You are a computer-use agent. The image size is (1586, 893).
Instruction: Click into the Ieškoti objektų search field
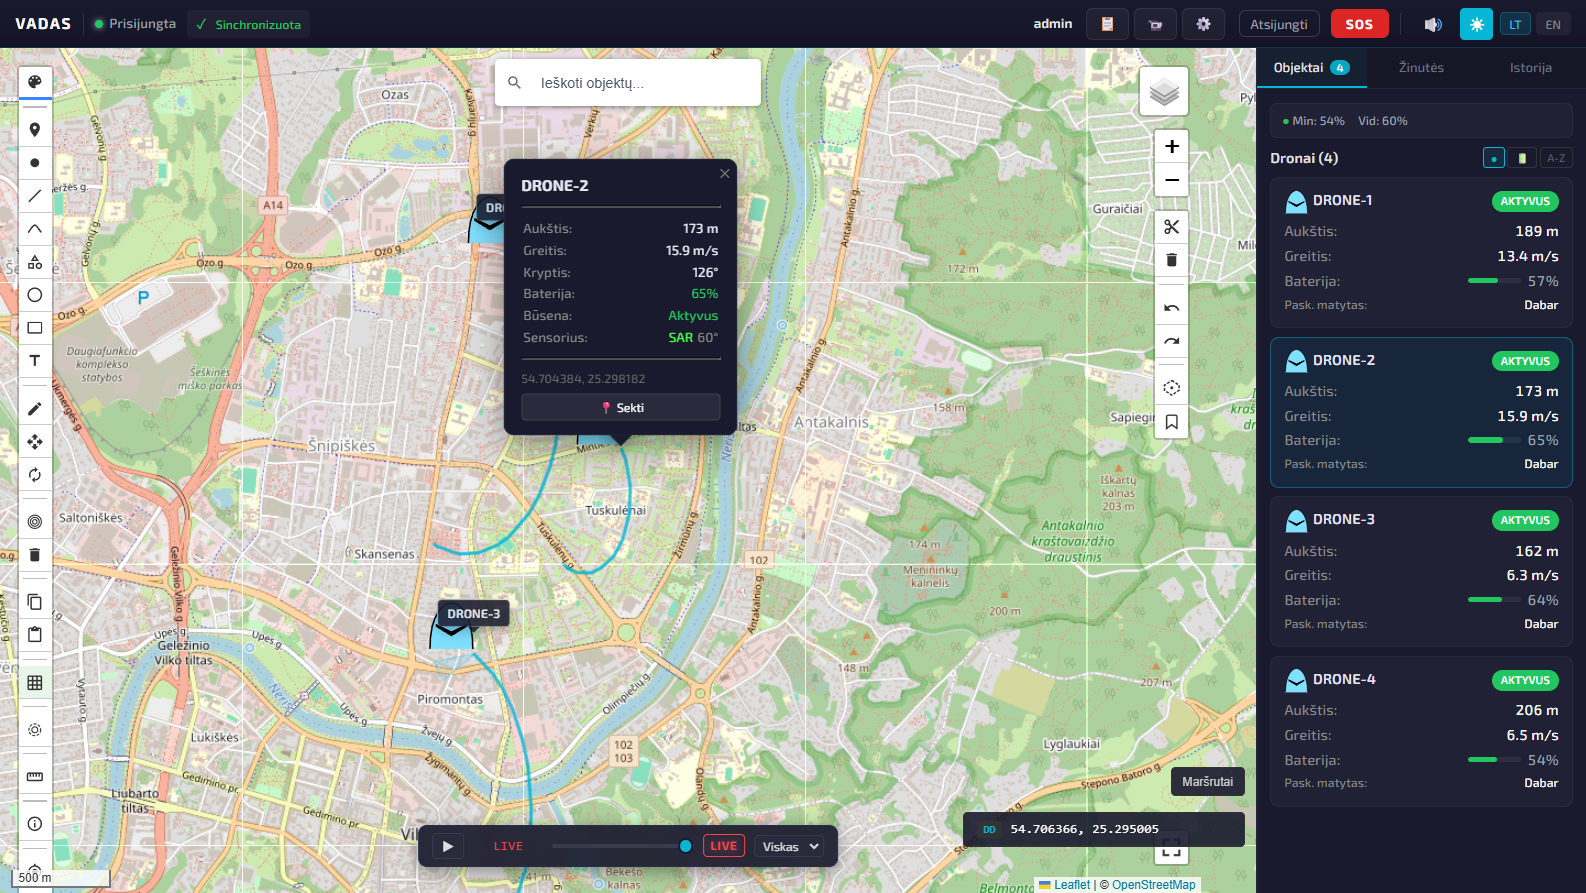(628, 83)
